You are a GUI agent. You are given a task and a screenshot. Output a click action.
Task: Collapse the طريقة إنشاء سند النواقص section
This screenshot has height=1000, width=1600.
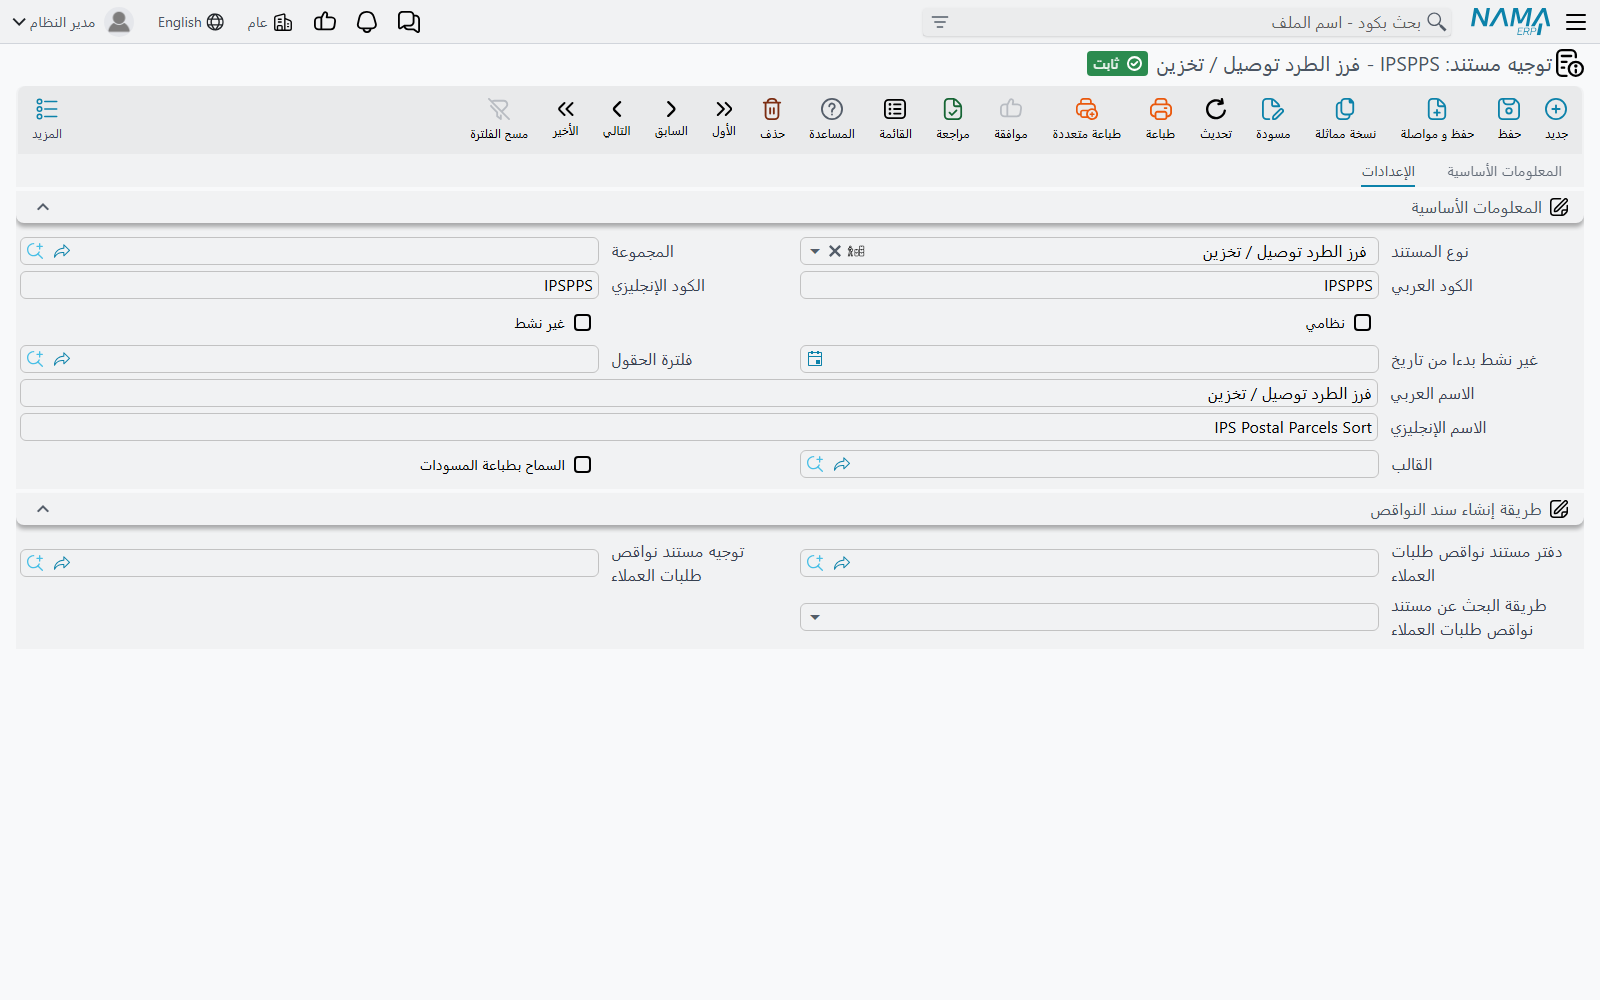43,509
